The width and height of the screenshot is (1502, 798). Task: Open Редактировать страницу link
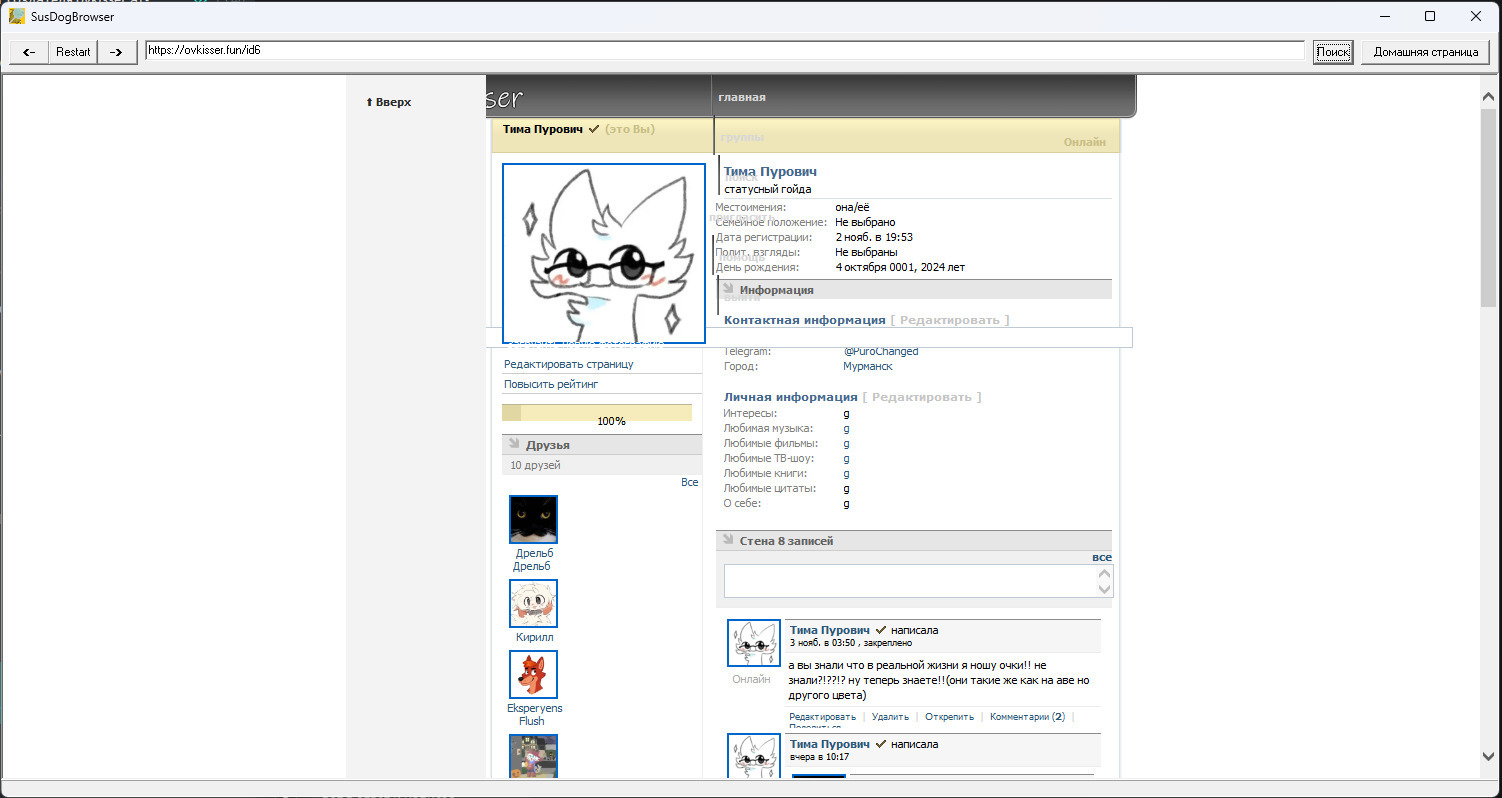(x=568, y=365)
